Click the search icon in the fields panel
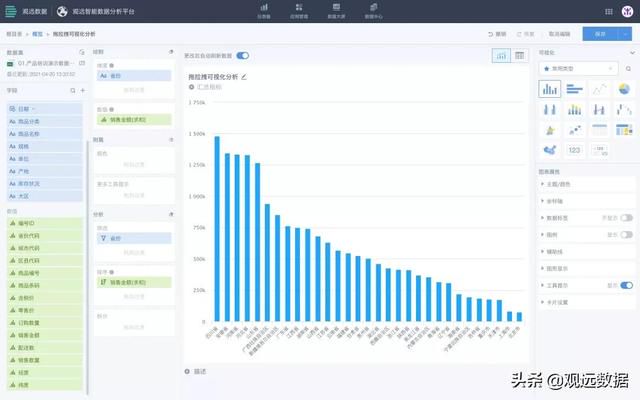 coord(73,91)
